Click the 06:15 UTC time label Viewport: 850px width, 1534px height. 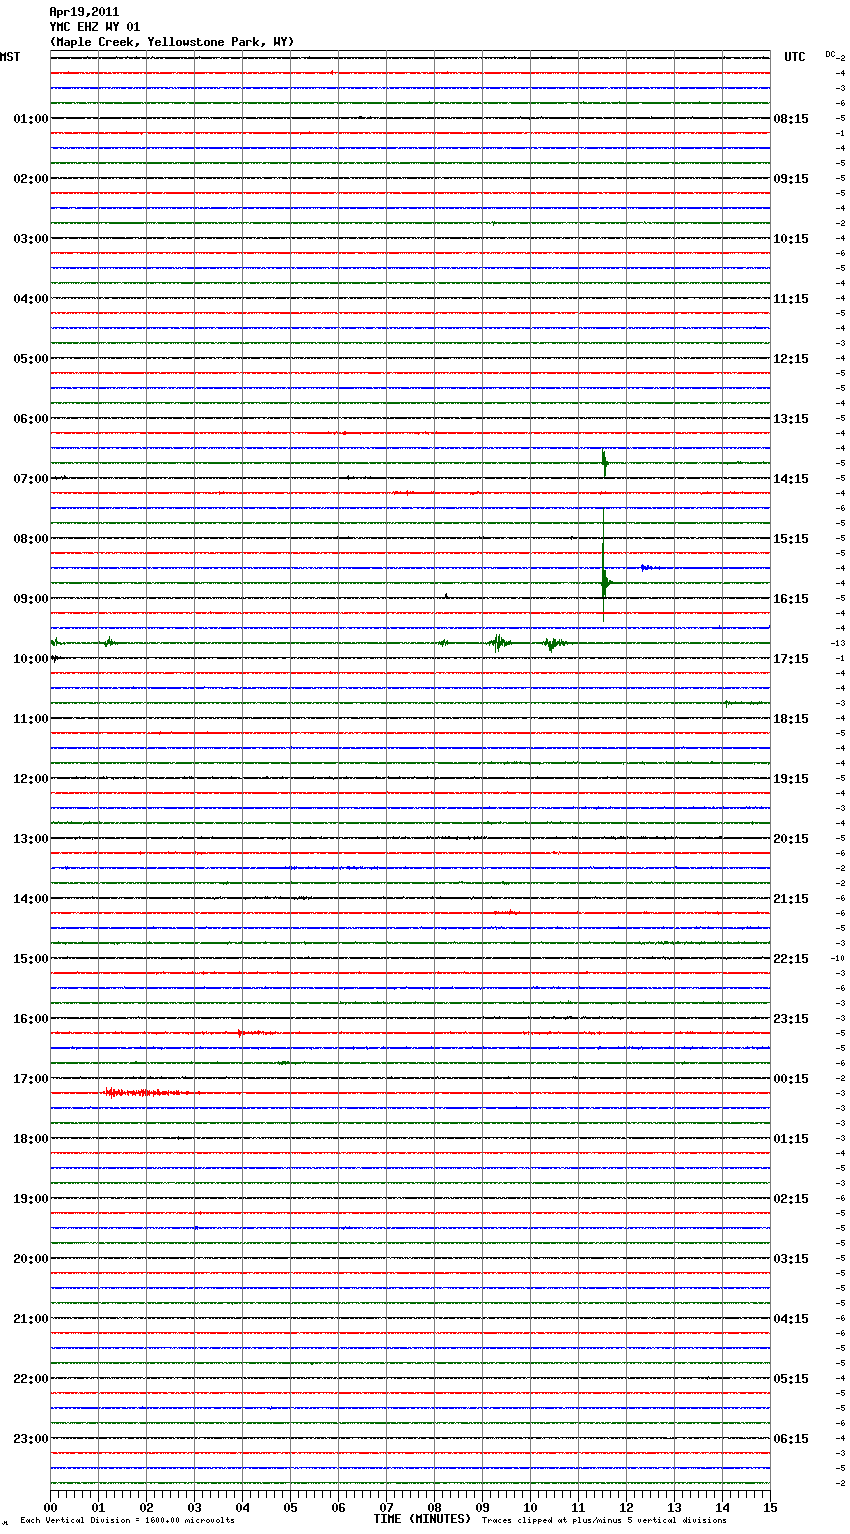pos(791,1439)
